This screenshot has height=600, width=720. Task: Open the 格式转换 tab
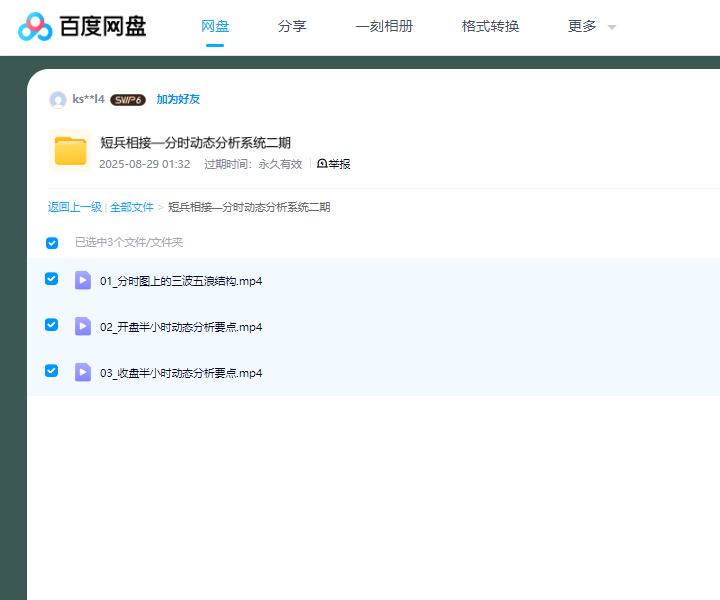[490, 27]
